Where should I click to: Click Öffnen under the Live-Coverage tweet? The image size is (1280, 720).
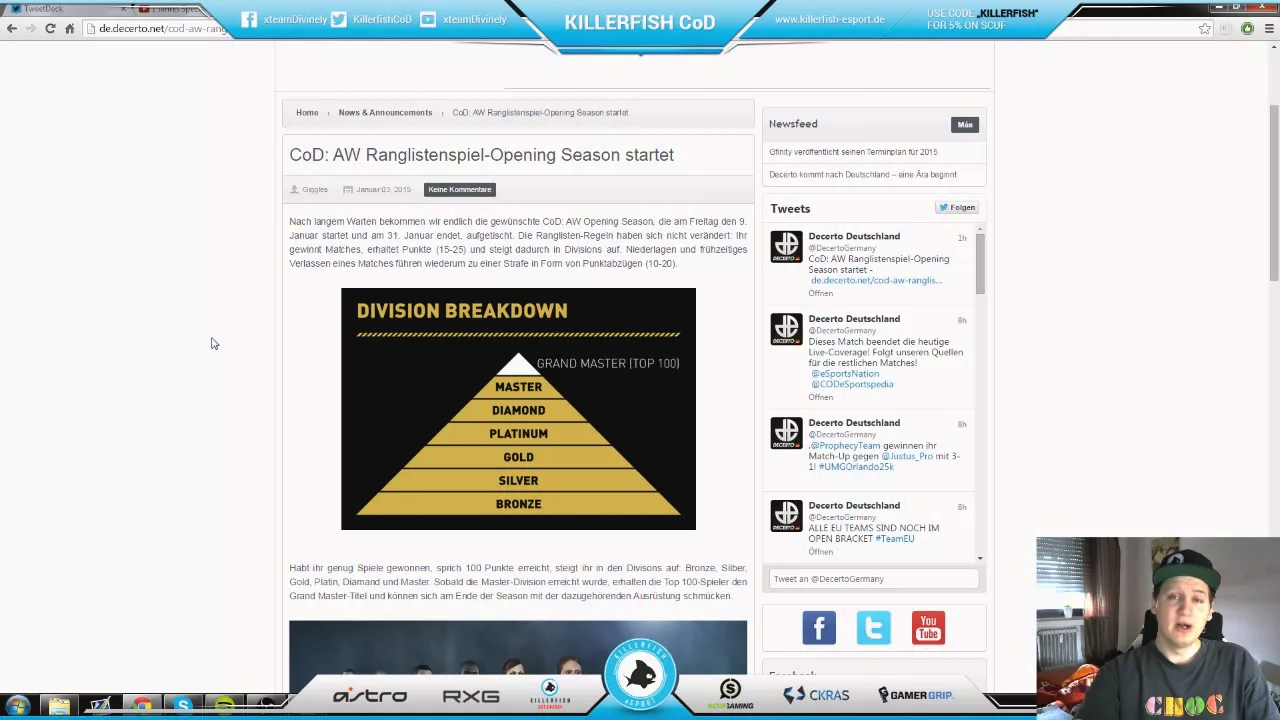point(820,397)
